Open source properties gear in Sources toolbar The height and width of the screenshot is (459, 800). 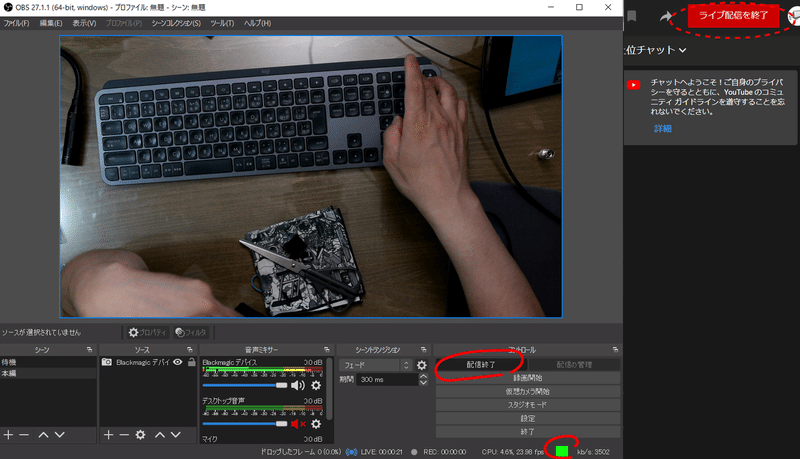tap(140, 435)
